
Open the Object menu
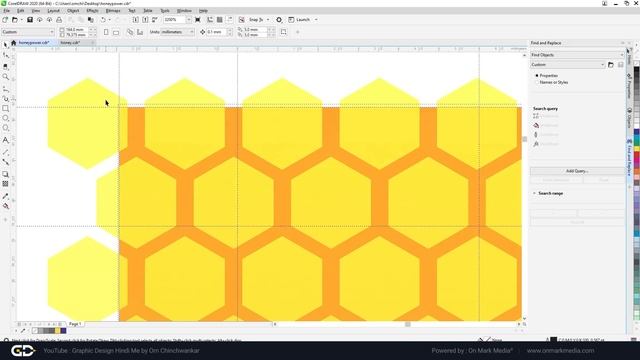point(73,11)
